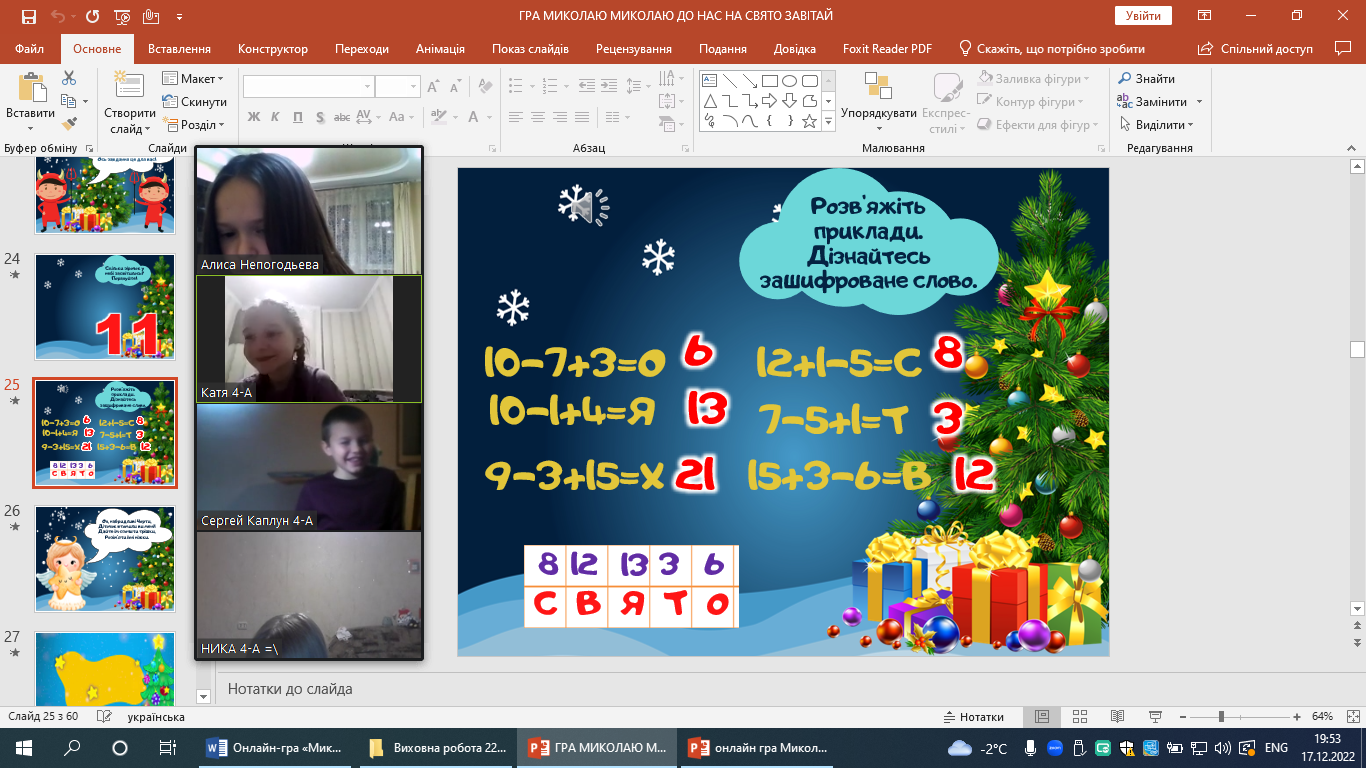The image size is (1366, 768).
Task: Click the zoom slider in status bar
Action: (x=1221, y=717)
